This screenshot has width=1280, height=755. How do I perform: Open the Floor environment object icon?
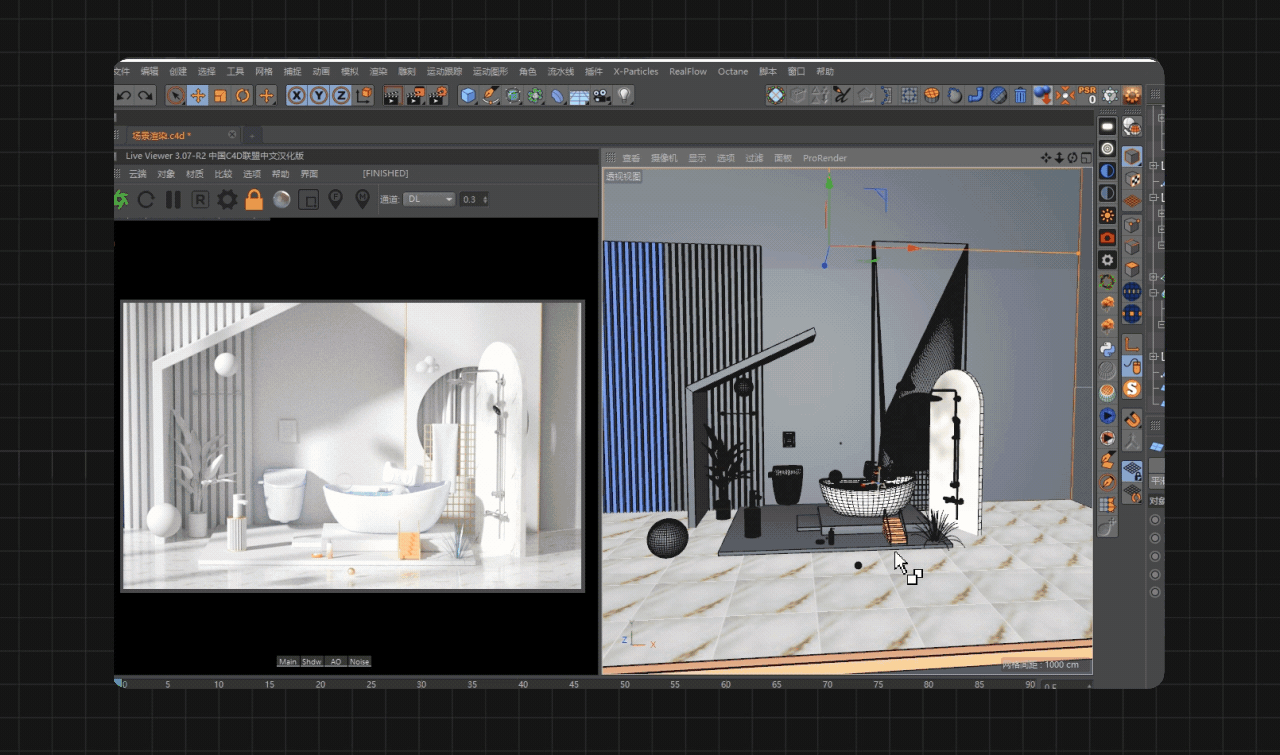pos(580,96)
